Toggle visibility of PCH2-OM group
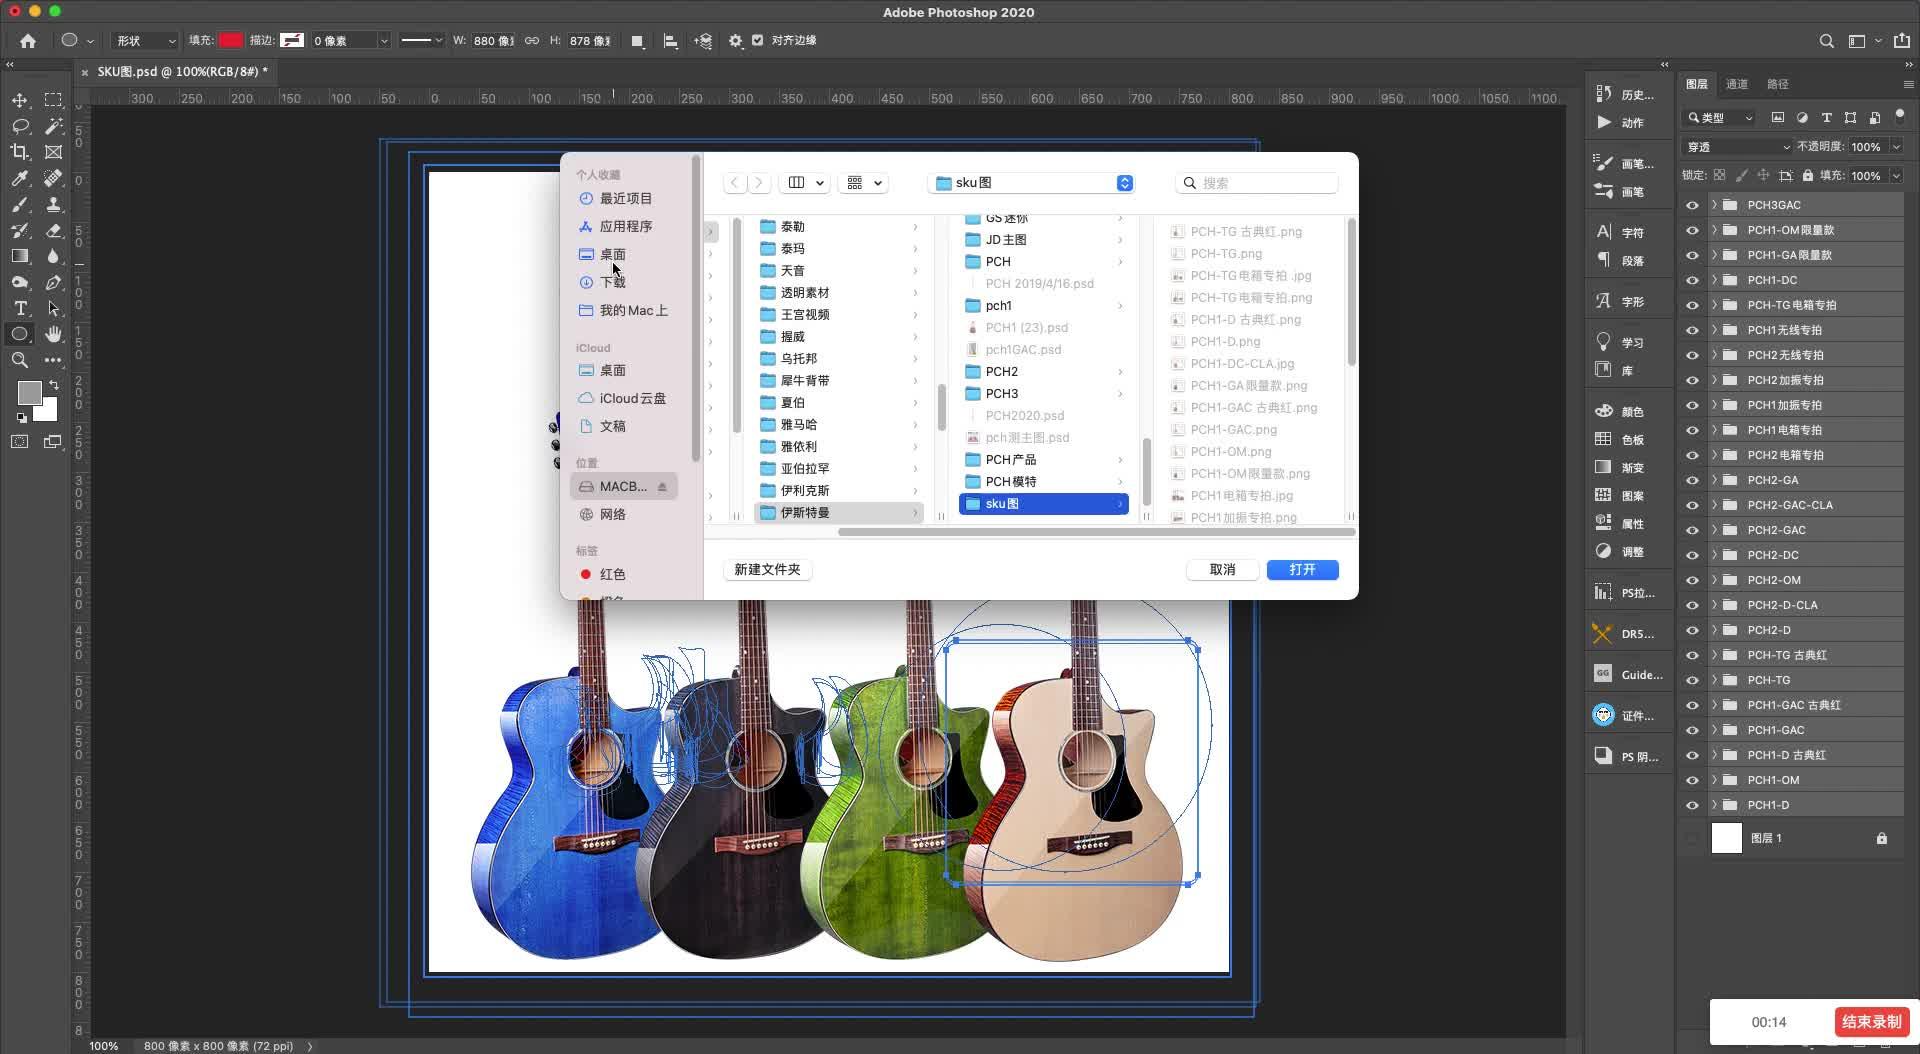Screen dimensions: 1920x1054 tap(1692, 580)
